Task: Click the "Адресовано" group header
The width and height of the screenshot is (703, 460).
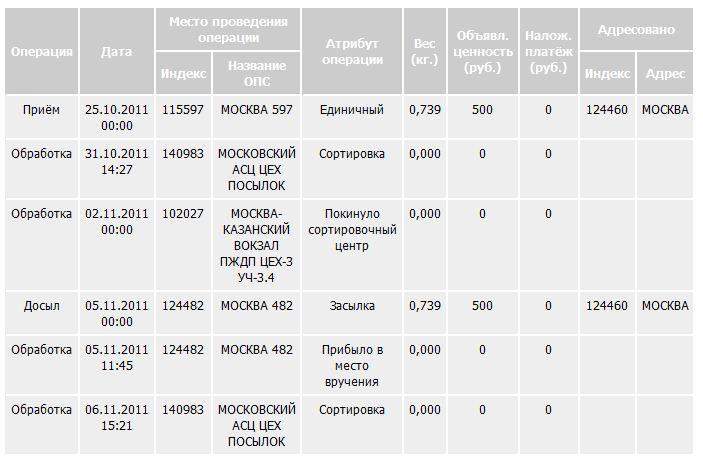Action: (x=636, y=30)
